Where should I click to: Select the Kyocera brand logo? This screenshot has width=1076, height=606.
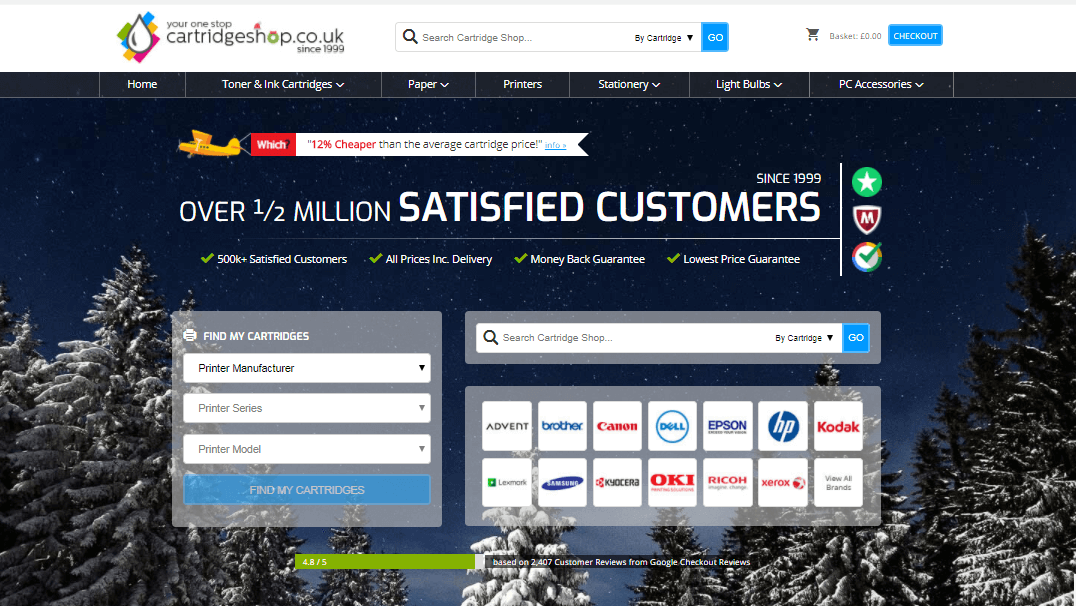(x=617, y=482)
